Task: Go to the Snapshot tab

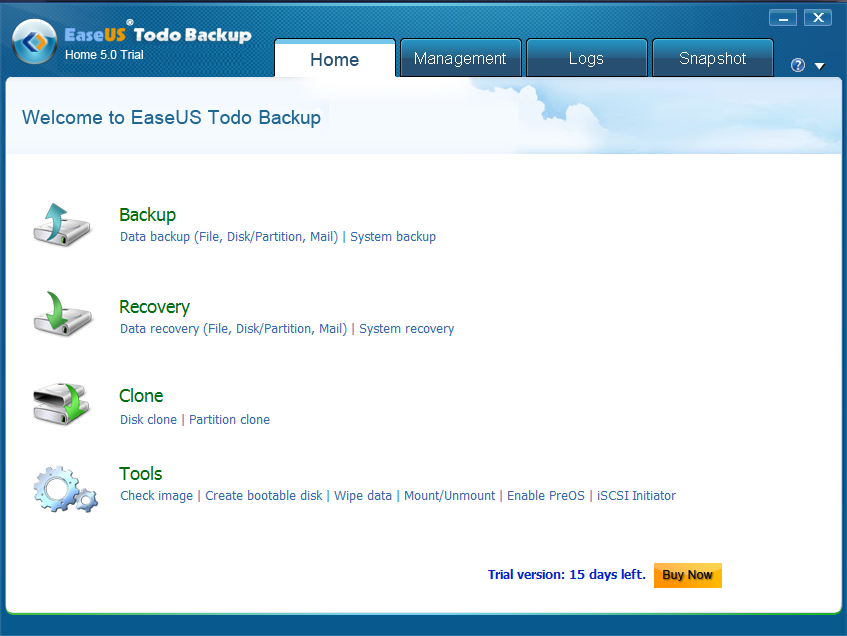Action: [712, 59]
